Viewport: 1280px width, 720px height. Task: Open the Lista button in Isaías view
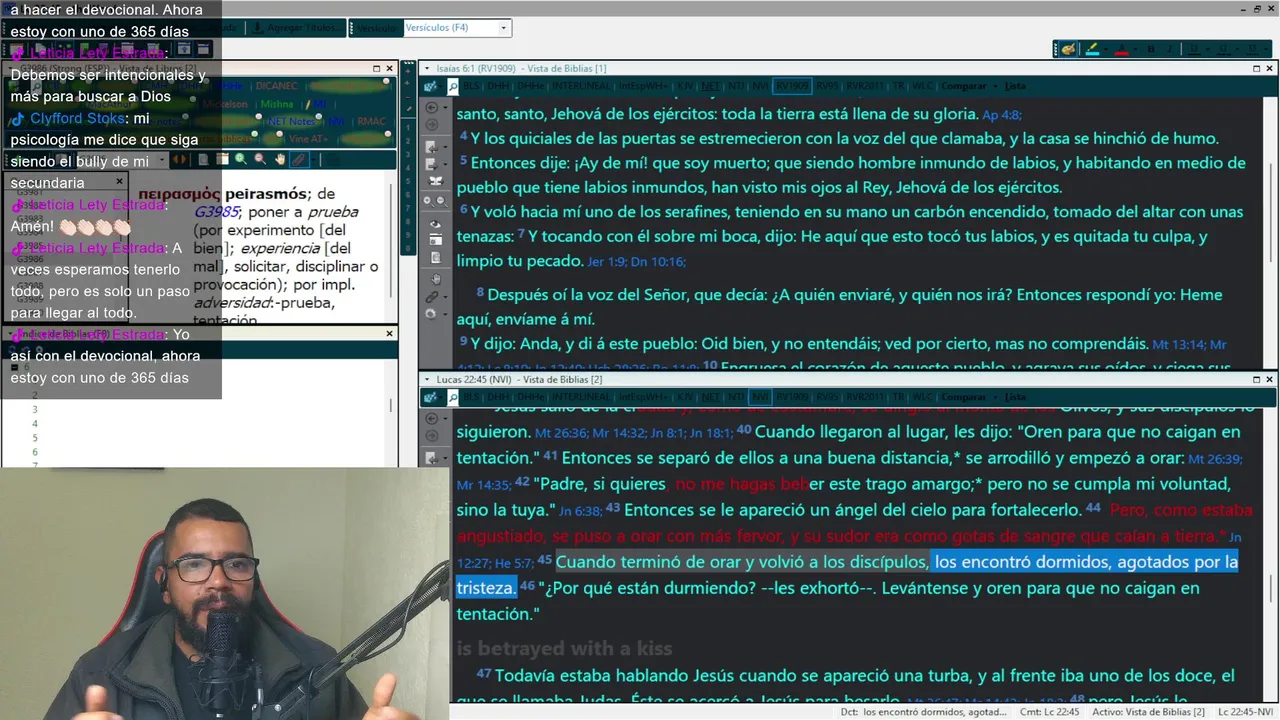[1015, 86]
